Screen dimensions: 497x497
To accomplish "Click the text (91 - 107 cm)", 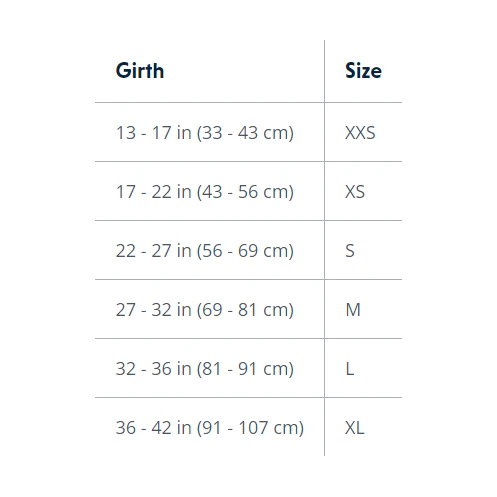I will coord(250,428).
